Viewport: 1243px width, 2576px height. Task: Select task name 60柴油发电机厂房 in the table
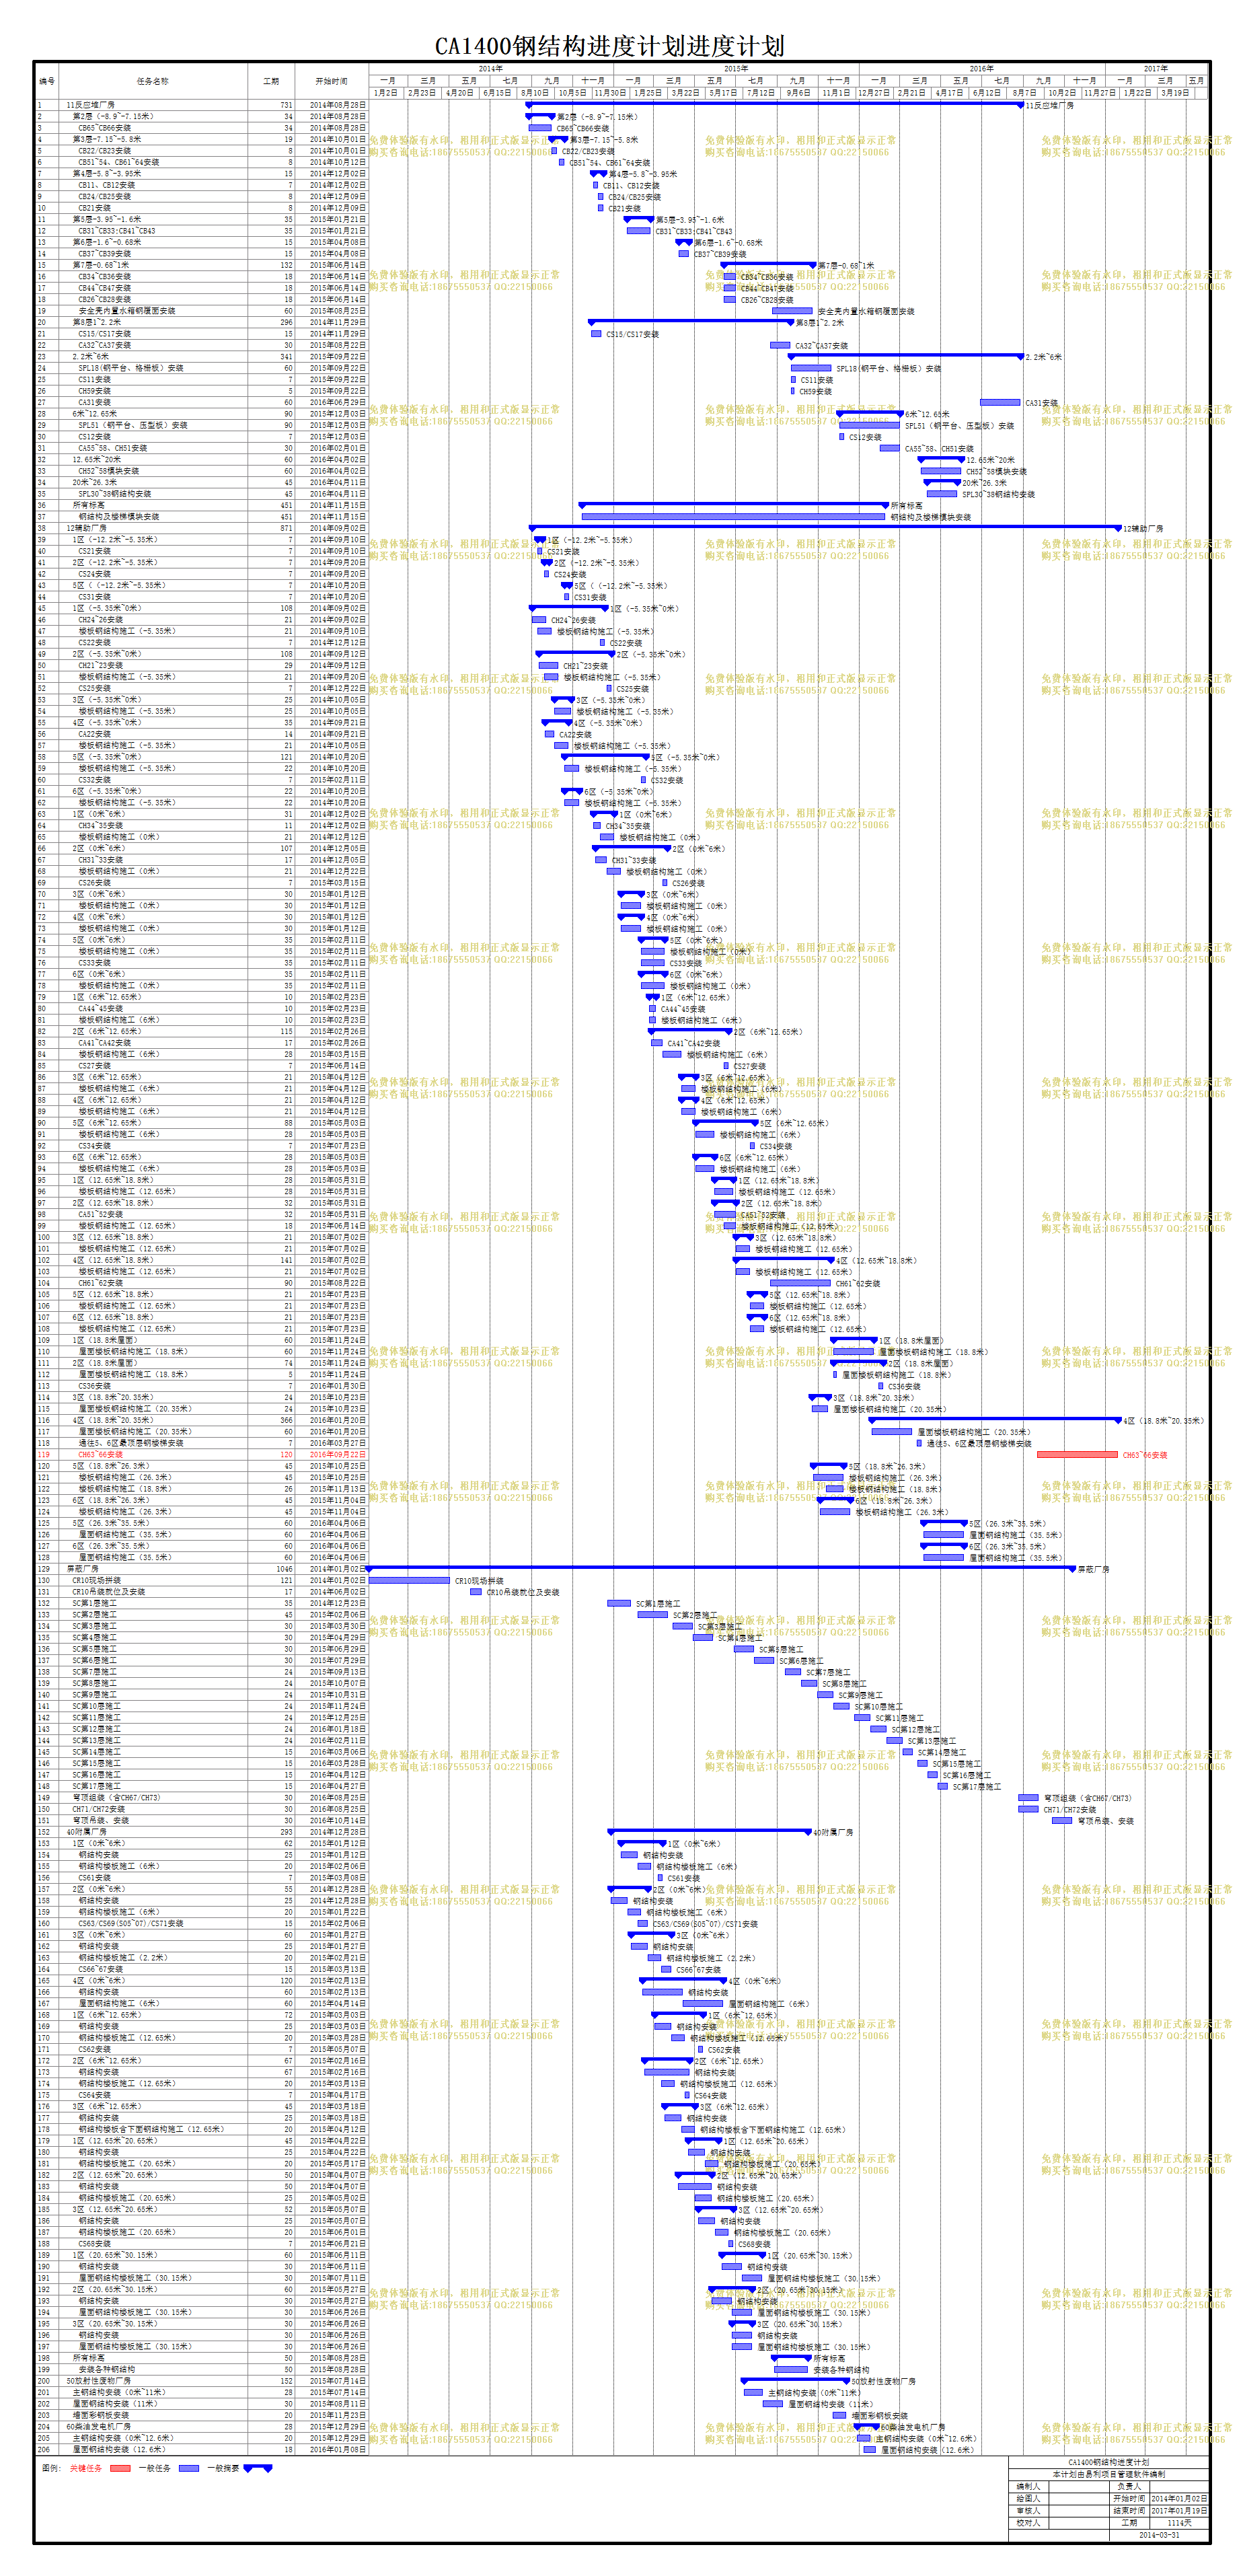[98, 2426]
